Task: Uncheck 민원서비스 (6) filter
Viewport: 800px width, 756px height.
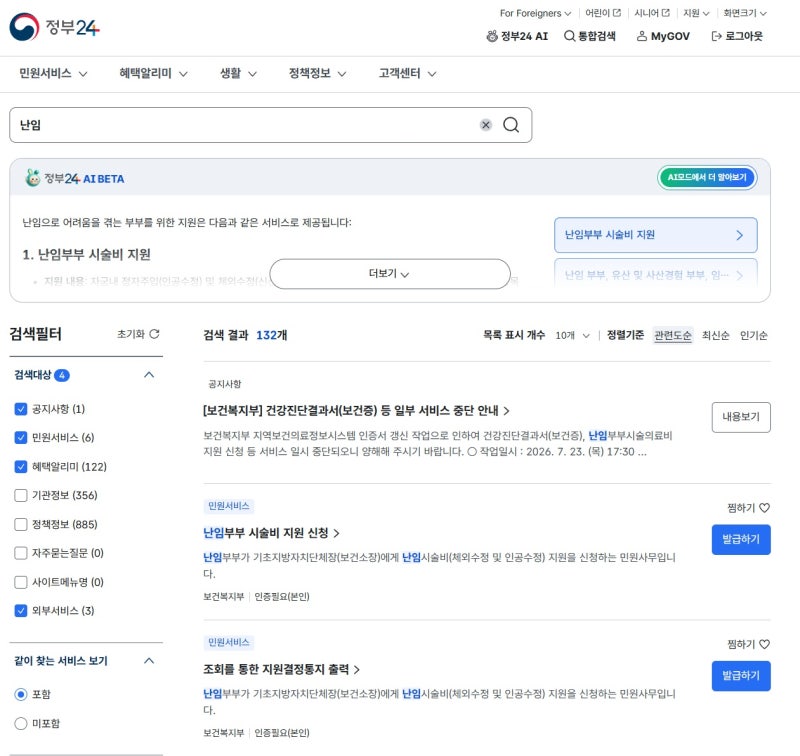Action: click(21, 438)
